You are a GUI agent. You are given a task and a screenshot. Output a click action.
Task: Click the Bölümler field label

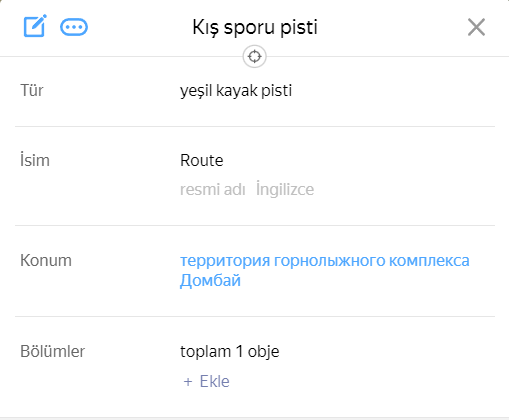click(x=53, y=351)
